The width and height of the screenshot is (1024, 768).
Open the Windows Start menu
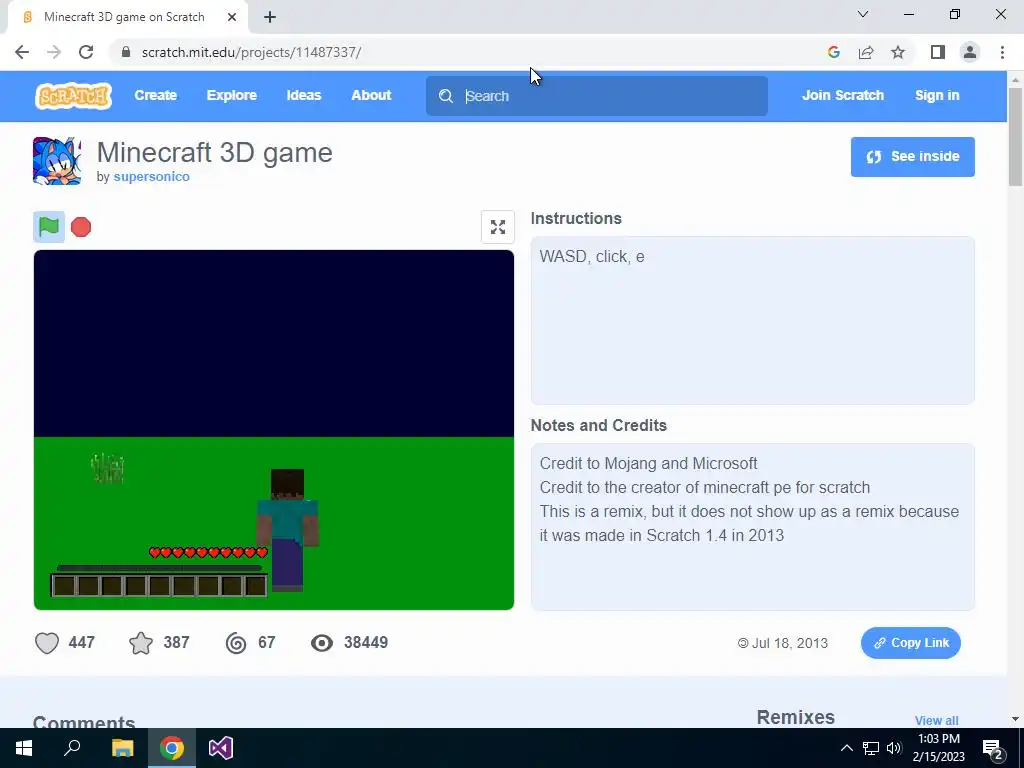tap(24, 748)
